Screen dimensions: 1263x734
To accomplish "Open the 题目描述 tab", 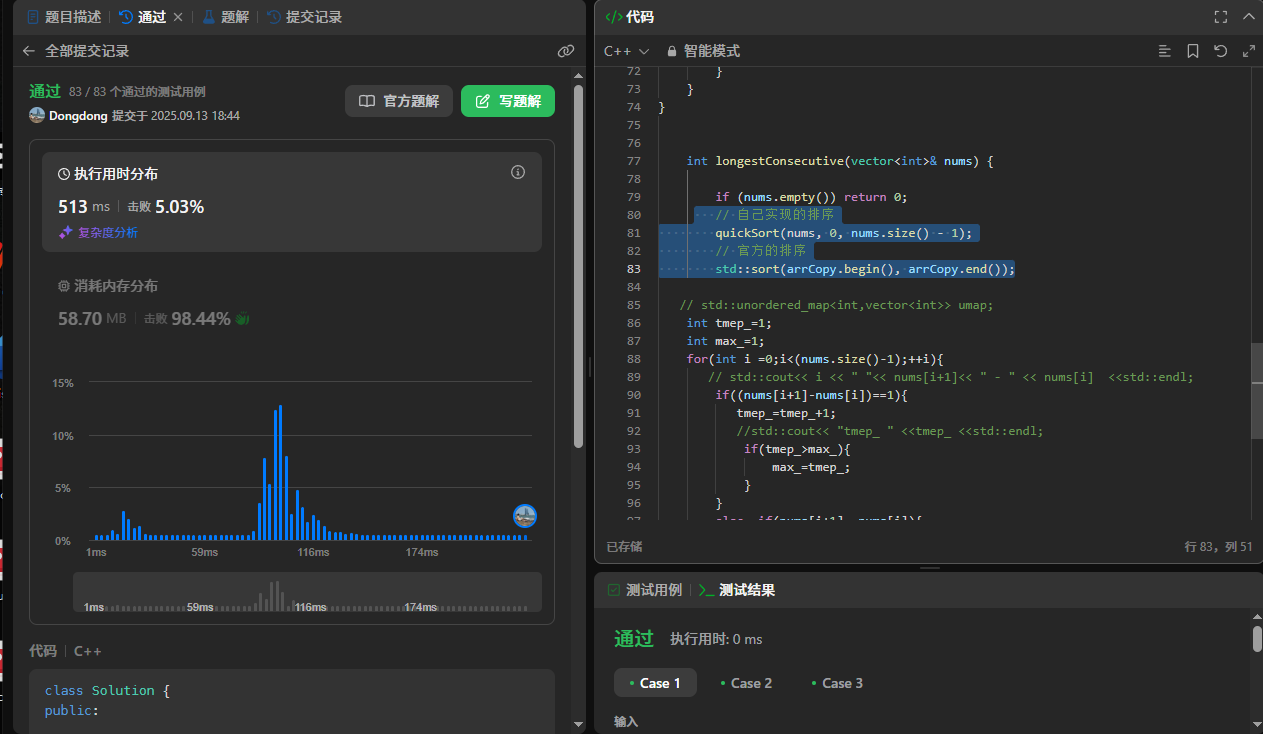I will 64,17.
